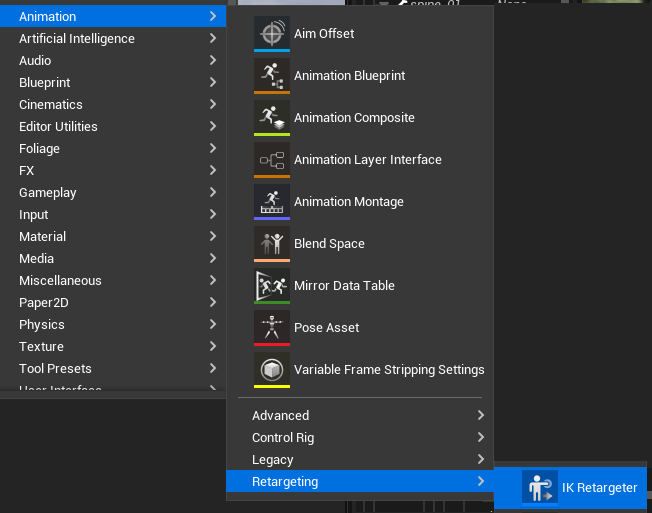This screenshot has width=652, height=513.
Task: Expand arrow next to Cinematics
Action: [213, 104]
